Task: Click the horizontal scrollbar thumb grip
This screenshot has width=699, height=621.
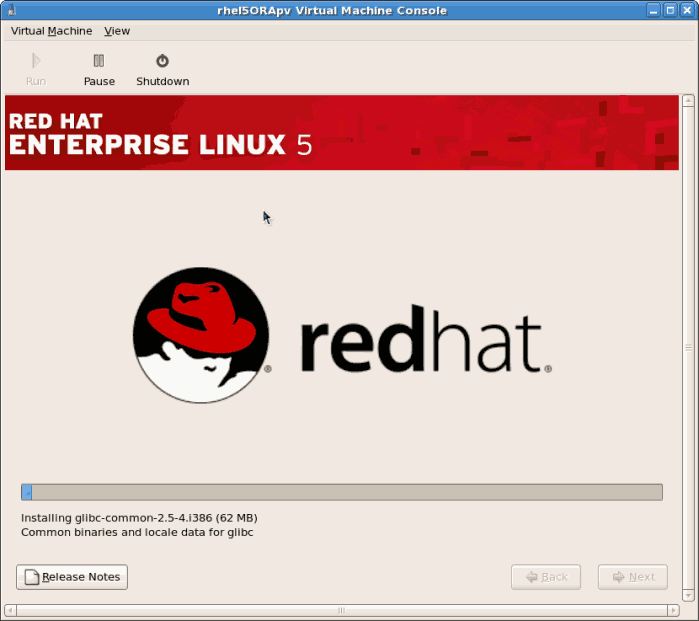Action: (x=341, y=610)
